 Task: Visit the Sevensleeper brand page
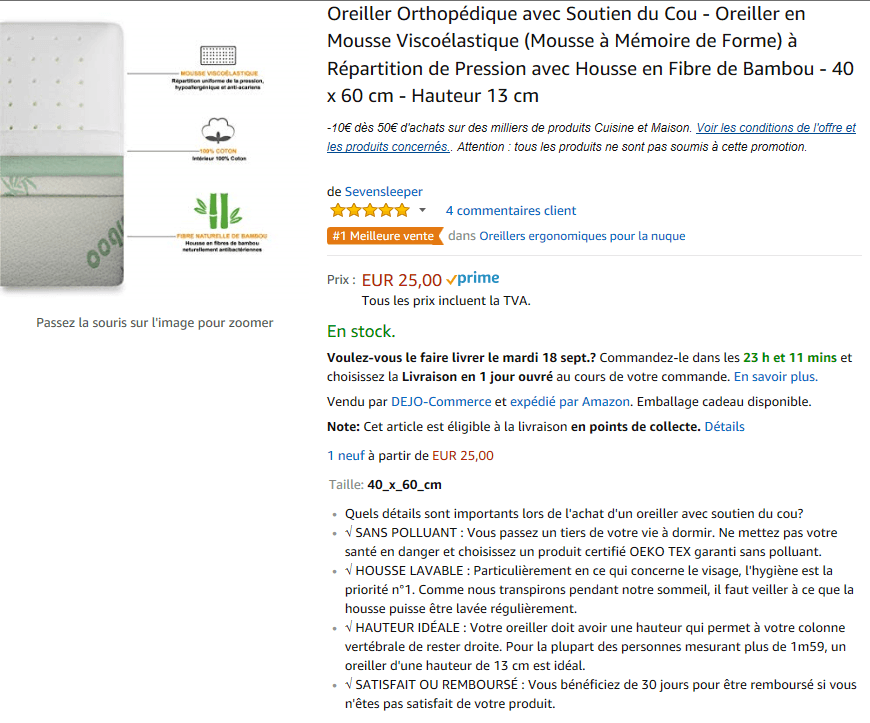(384, 191)
